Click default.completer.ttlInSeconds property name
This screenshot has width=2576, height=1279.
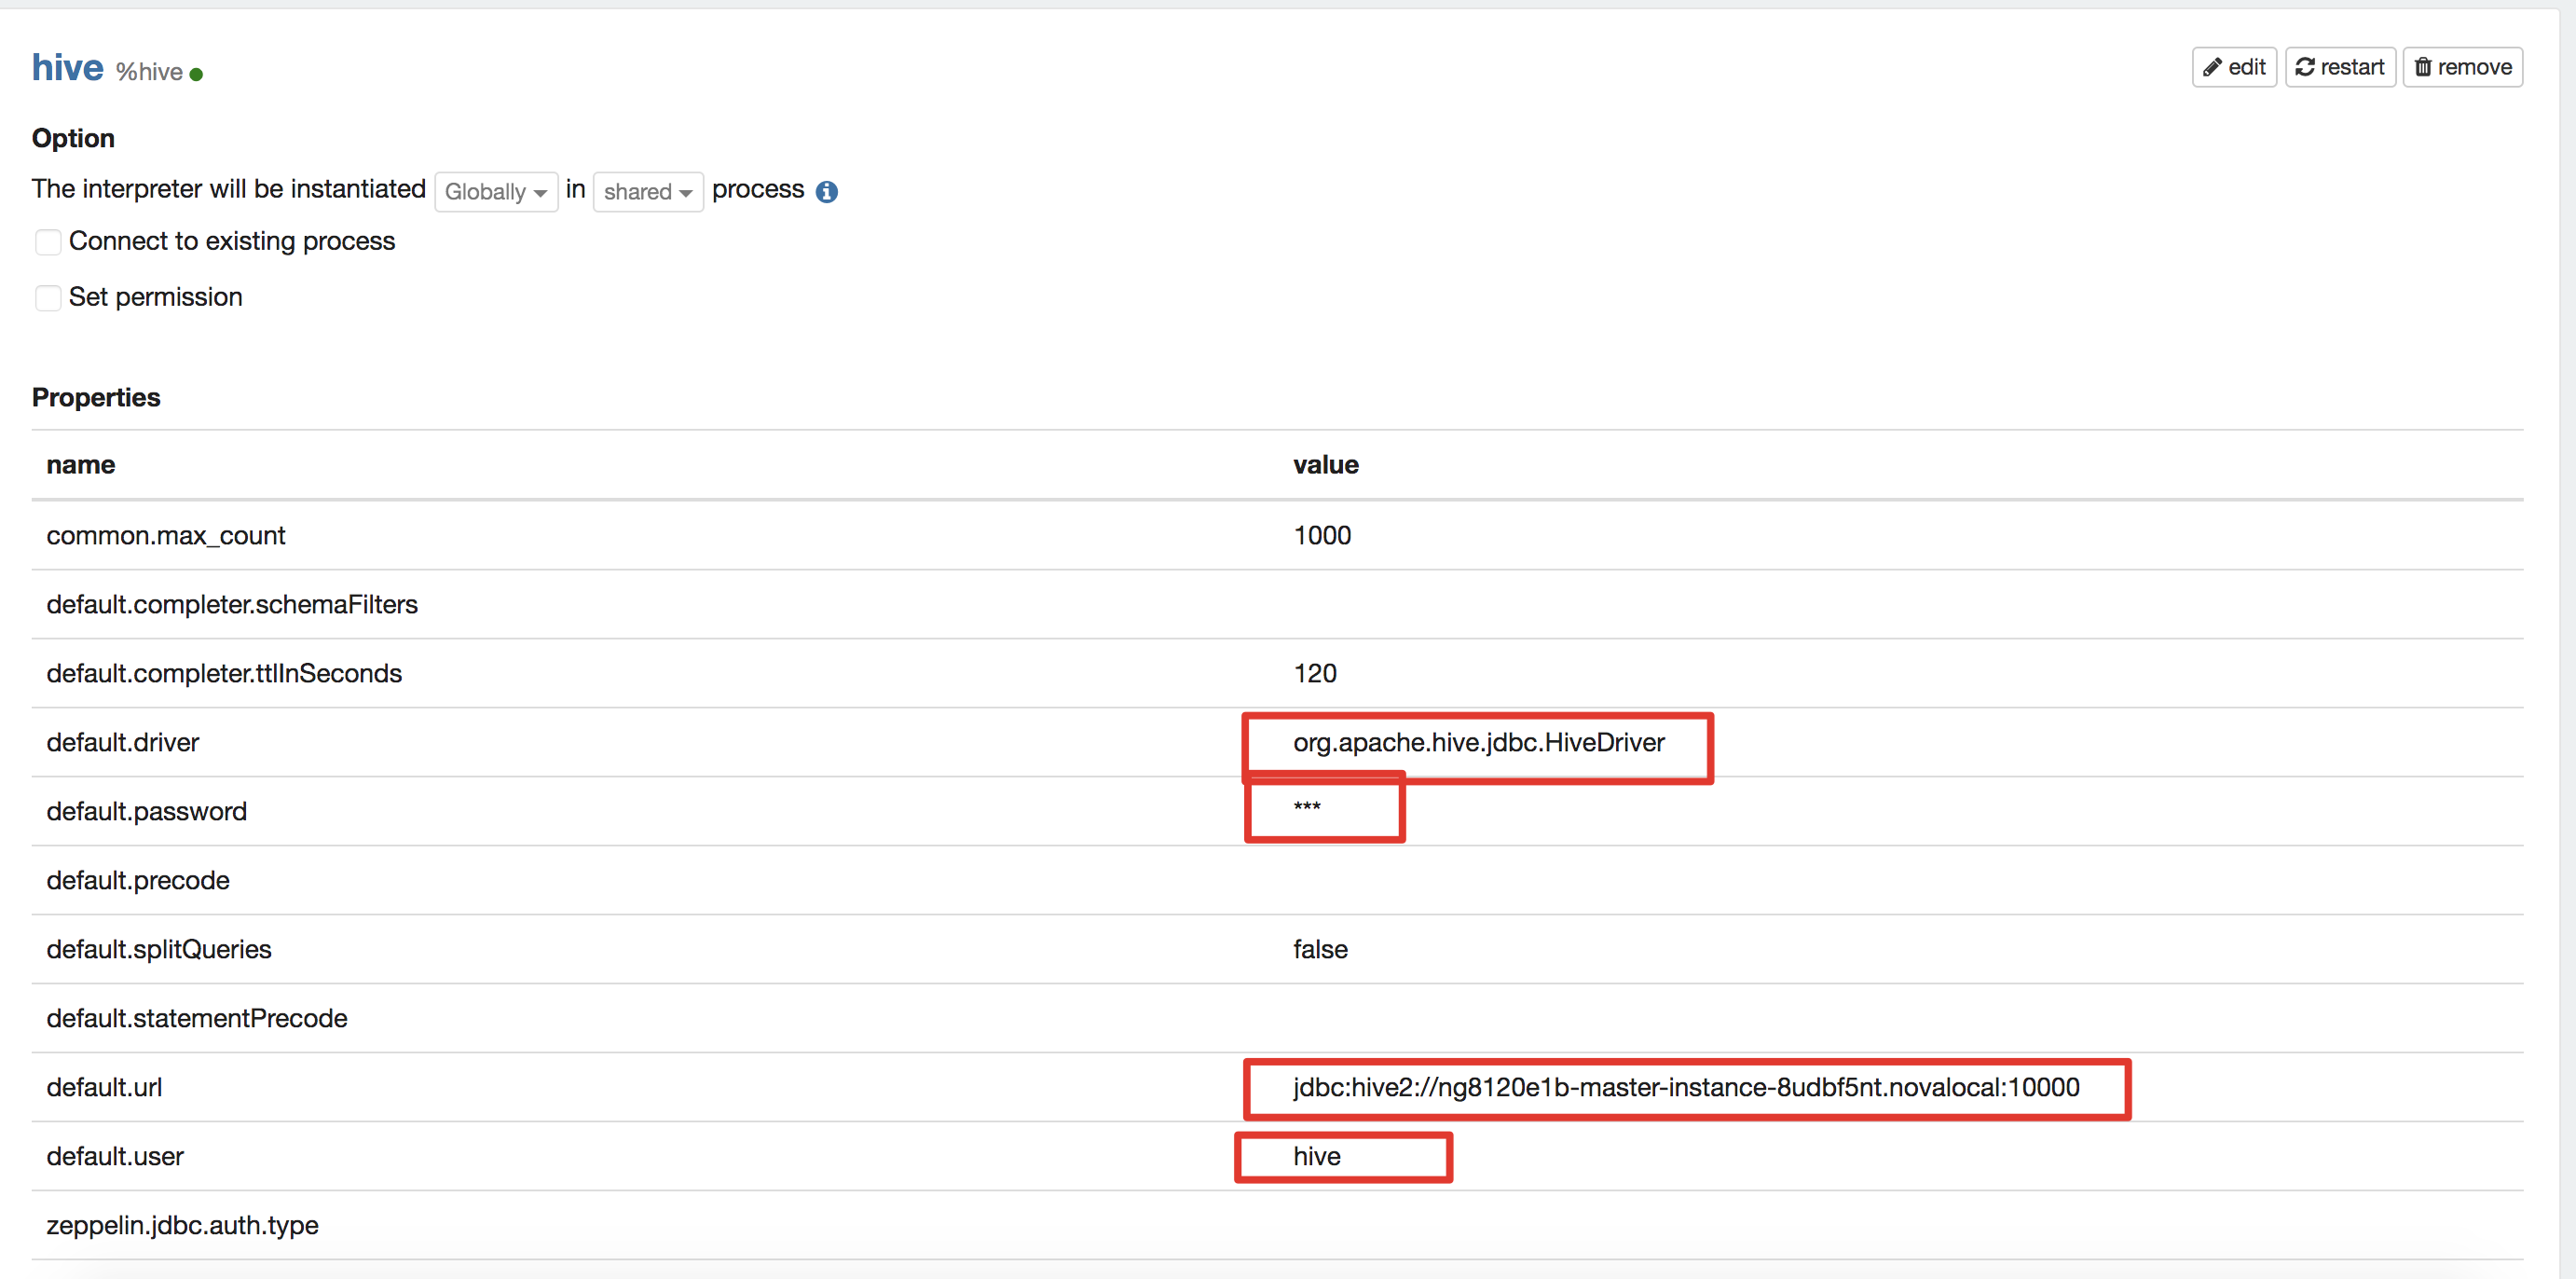[224, 673]
